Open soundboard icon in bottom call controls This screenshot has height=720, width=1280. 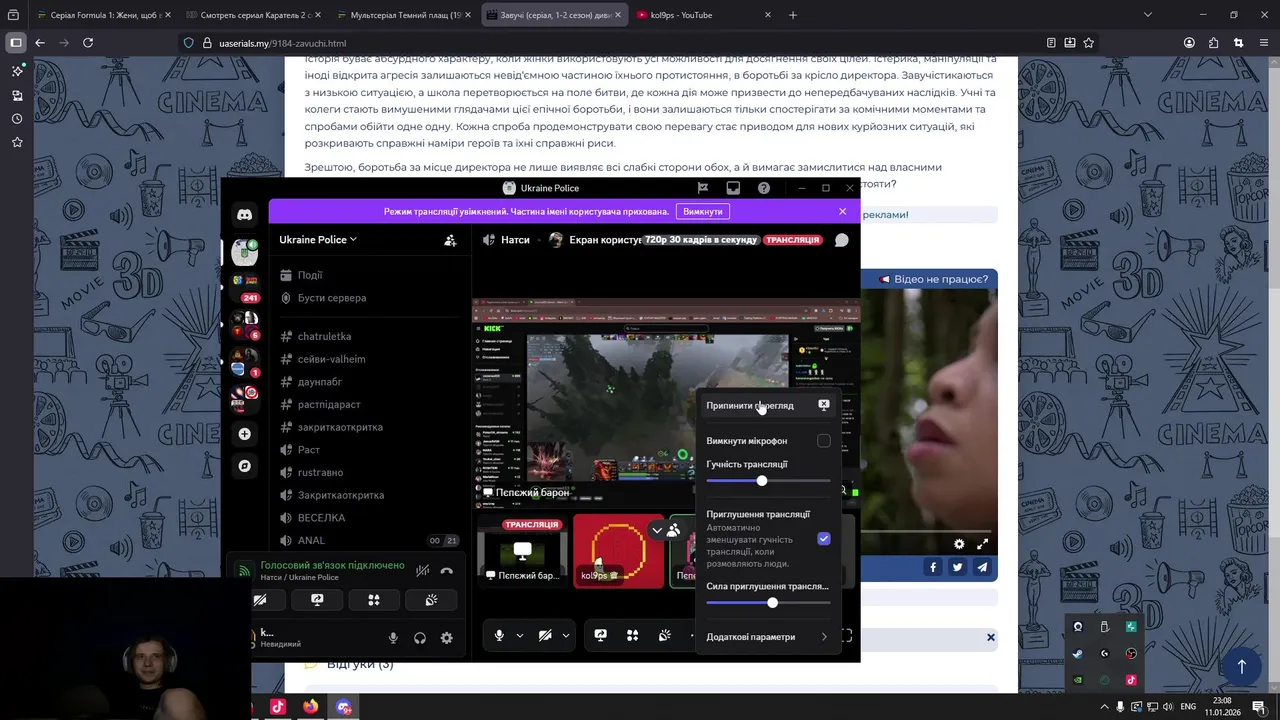[664, 635]
